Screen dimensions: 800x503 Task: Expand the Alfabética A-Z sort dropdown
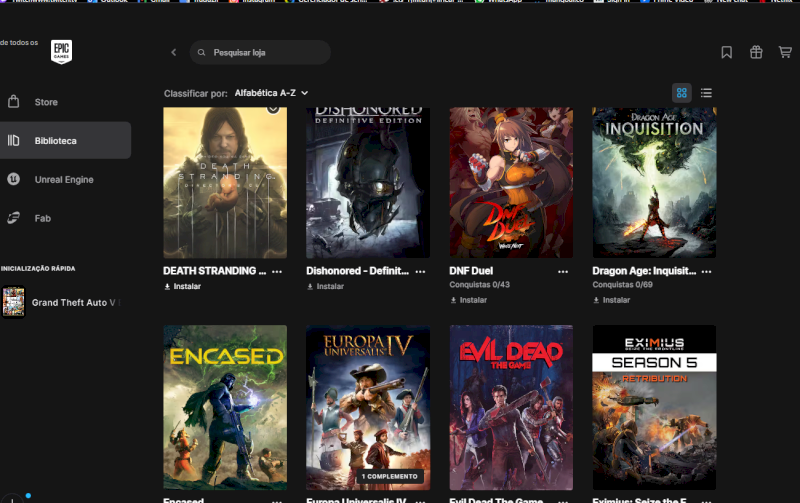point(271,93)
